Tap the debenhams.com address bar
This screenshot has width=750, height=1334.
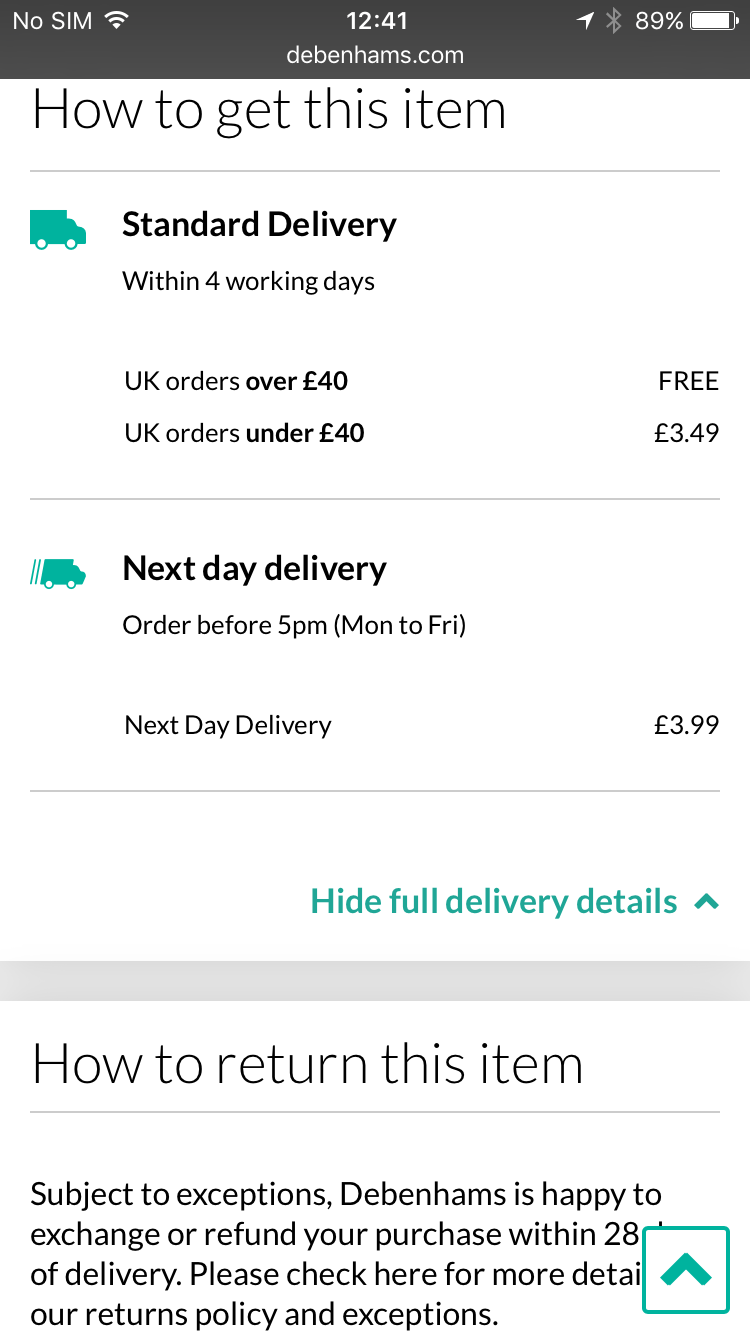(x=375, y=56)
